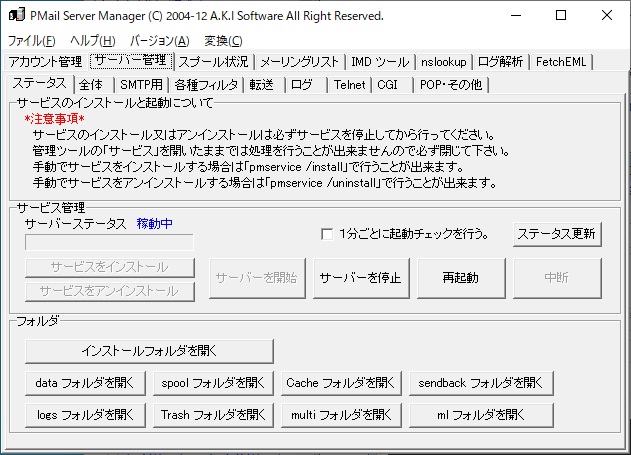Open the Telnet sub-tab
This screenshot has width=631, height=455.
(x=350, y=85)
